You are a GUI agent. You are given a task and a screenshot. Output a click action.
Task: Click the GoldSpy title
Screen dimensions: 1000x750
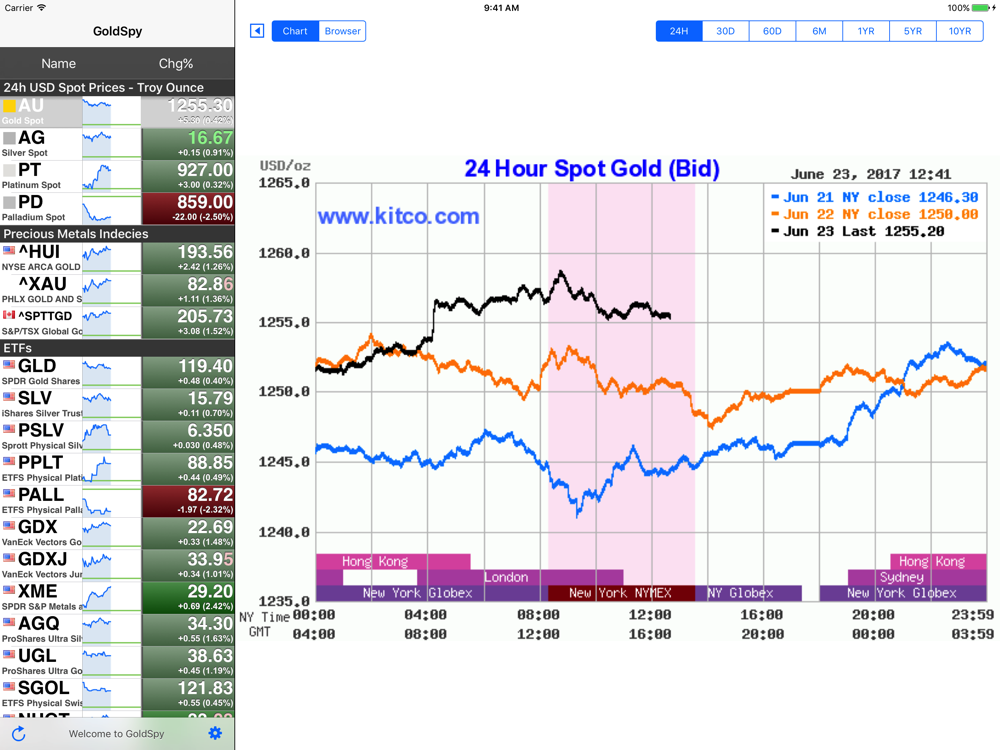point(117,31)
